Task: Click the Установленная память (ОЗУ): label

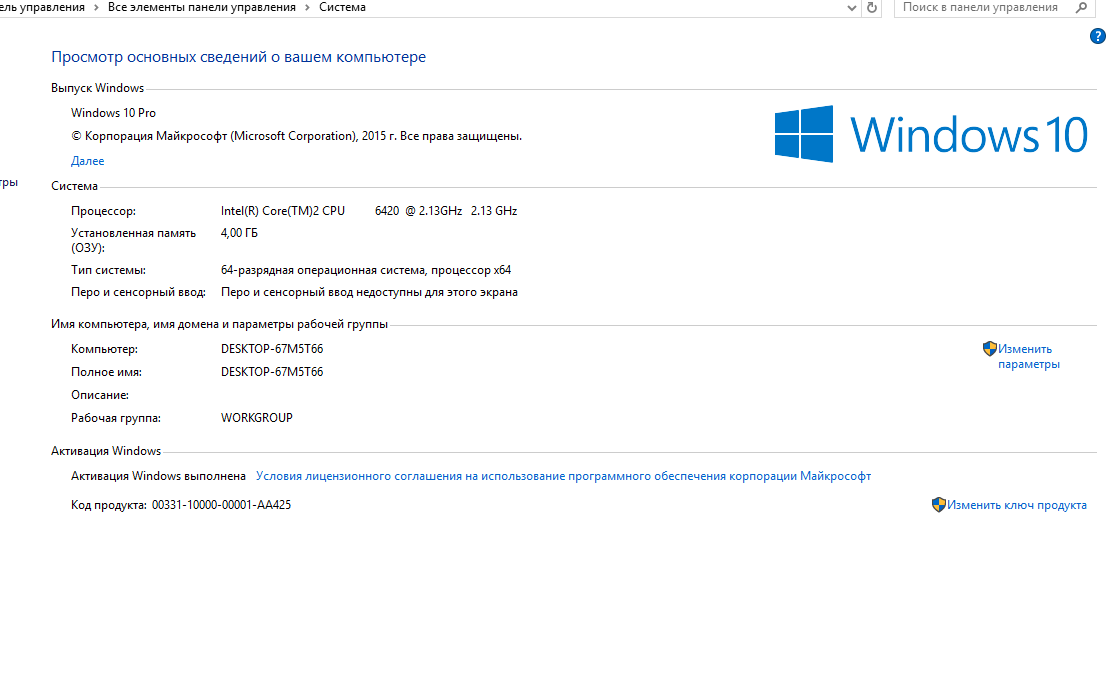Action: (133, 240)
